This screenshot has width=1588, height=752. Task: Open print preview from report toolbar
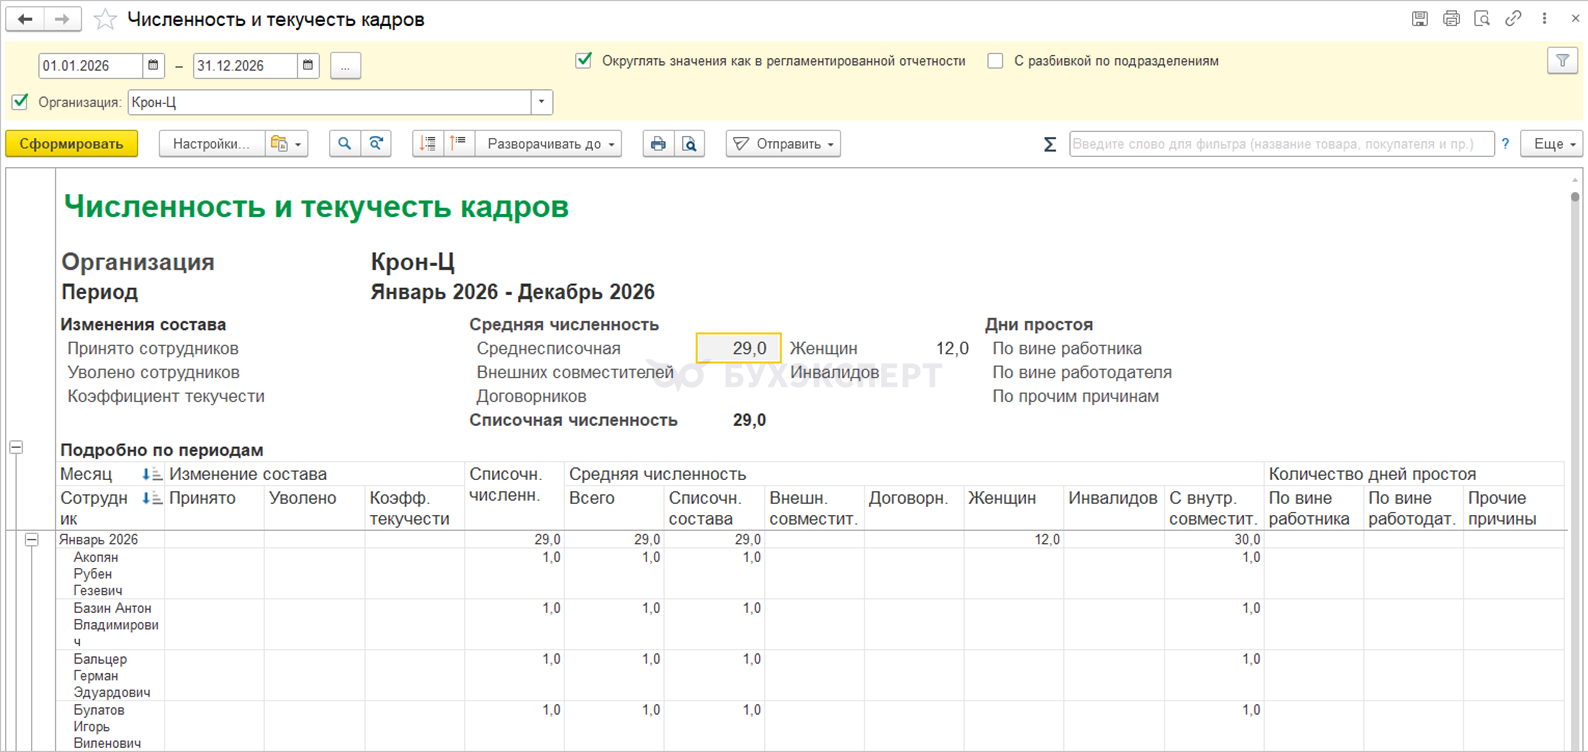tap(690, 144)
